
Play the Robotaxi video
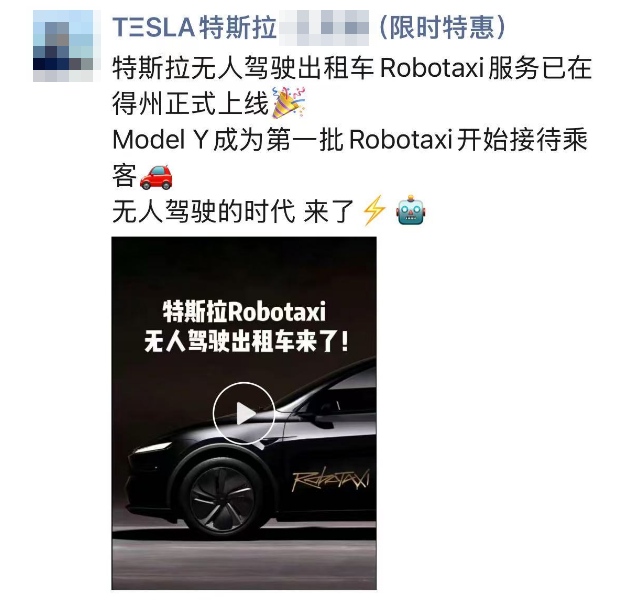pyautogui.click(x=244, y=413)
